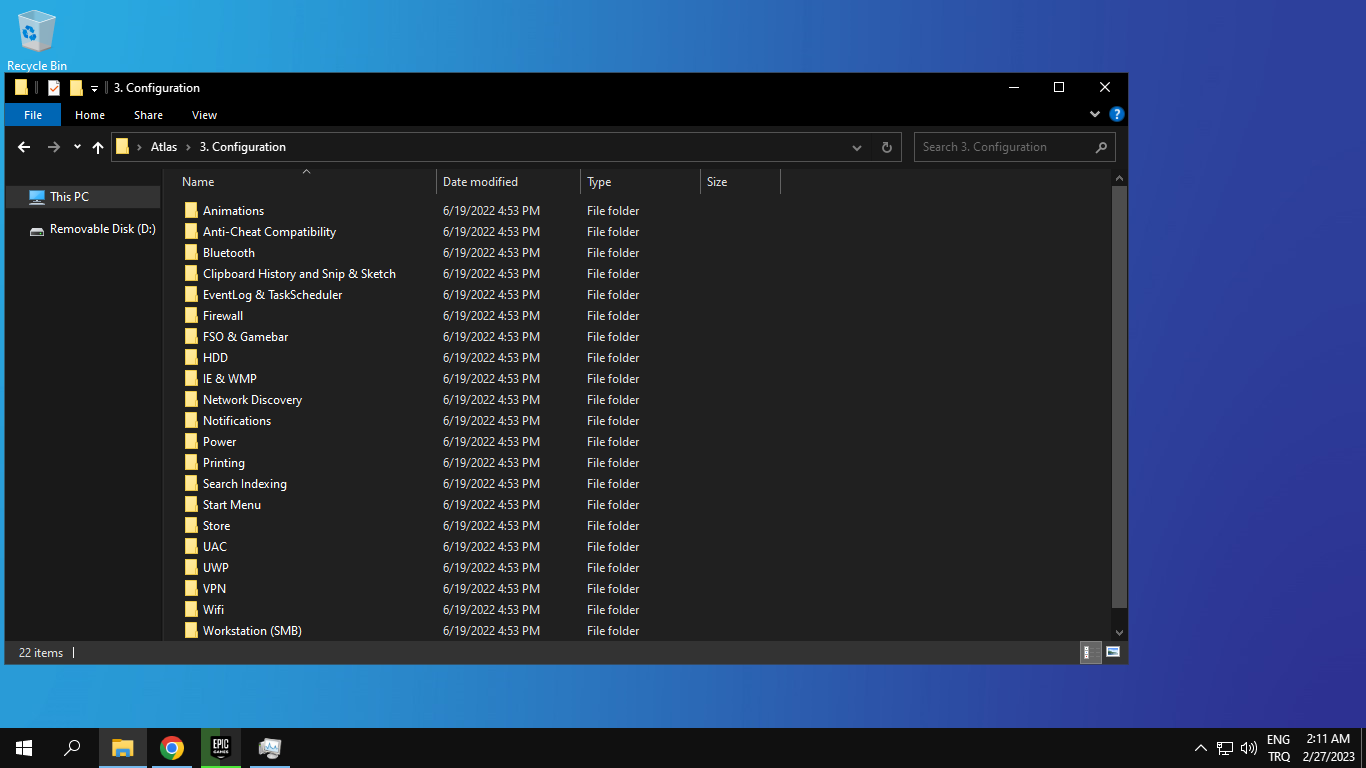Switch to the Home ribbon tab

[90, 115]
